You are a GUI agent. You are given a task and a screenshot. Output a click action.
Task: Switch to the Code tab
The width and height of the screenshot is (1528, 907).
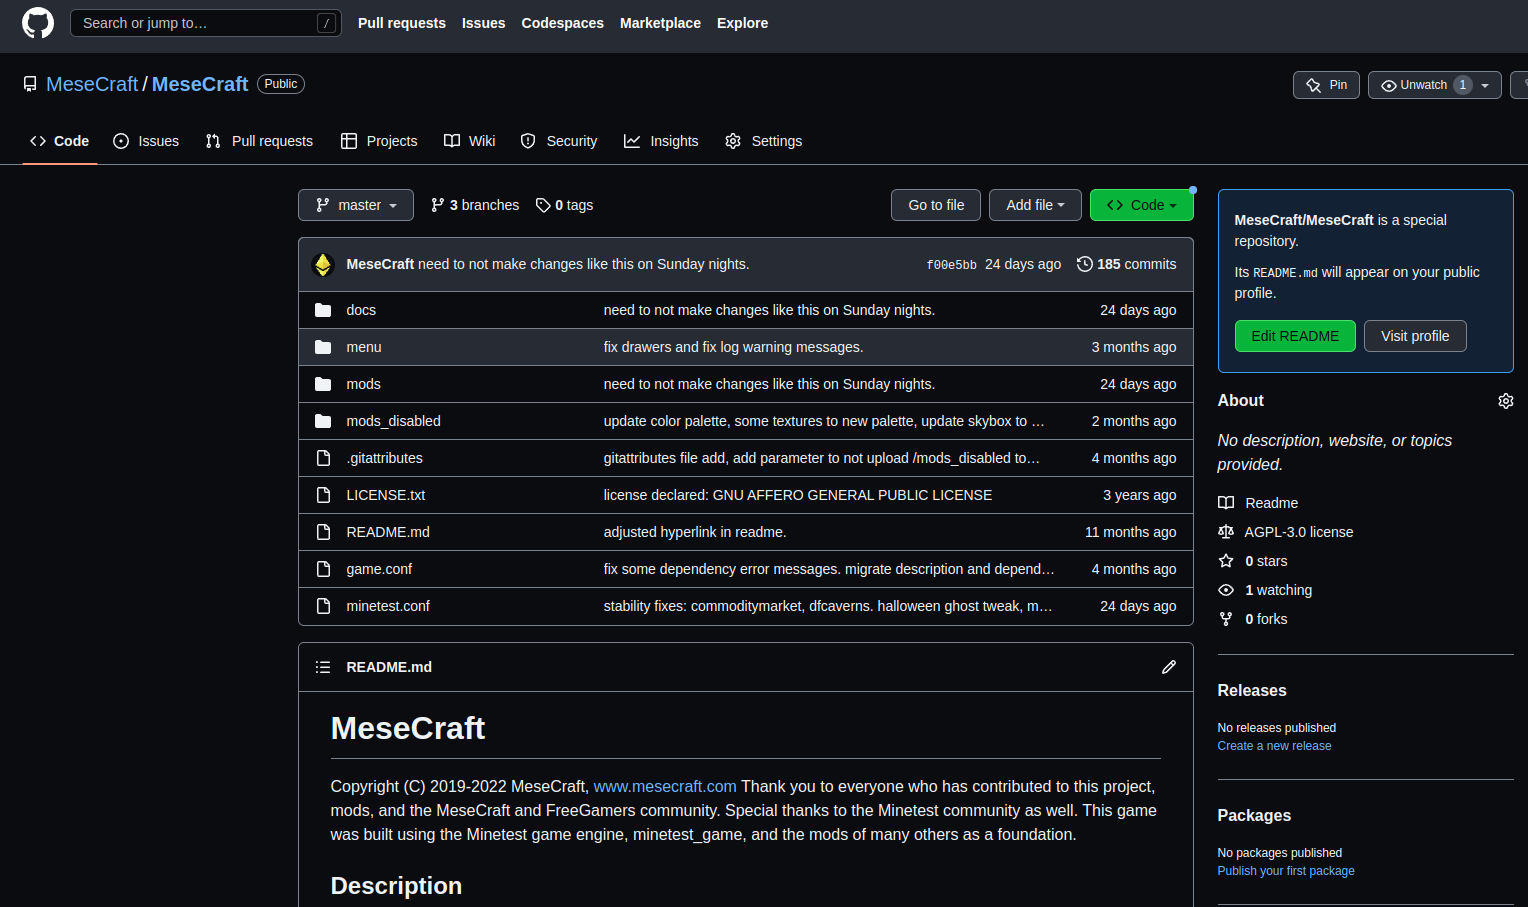coord(60,141)
